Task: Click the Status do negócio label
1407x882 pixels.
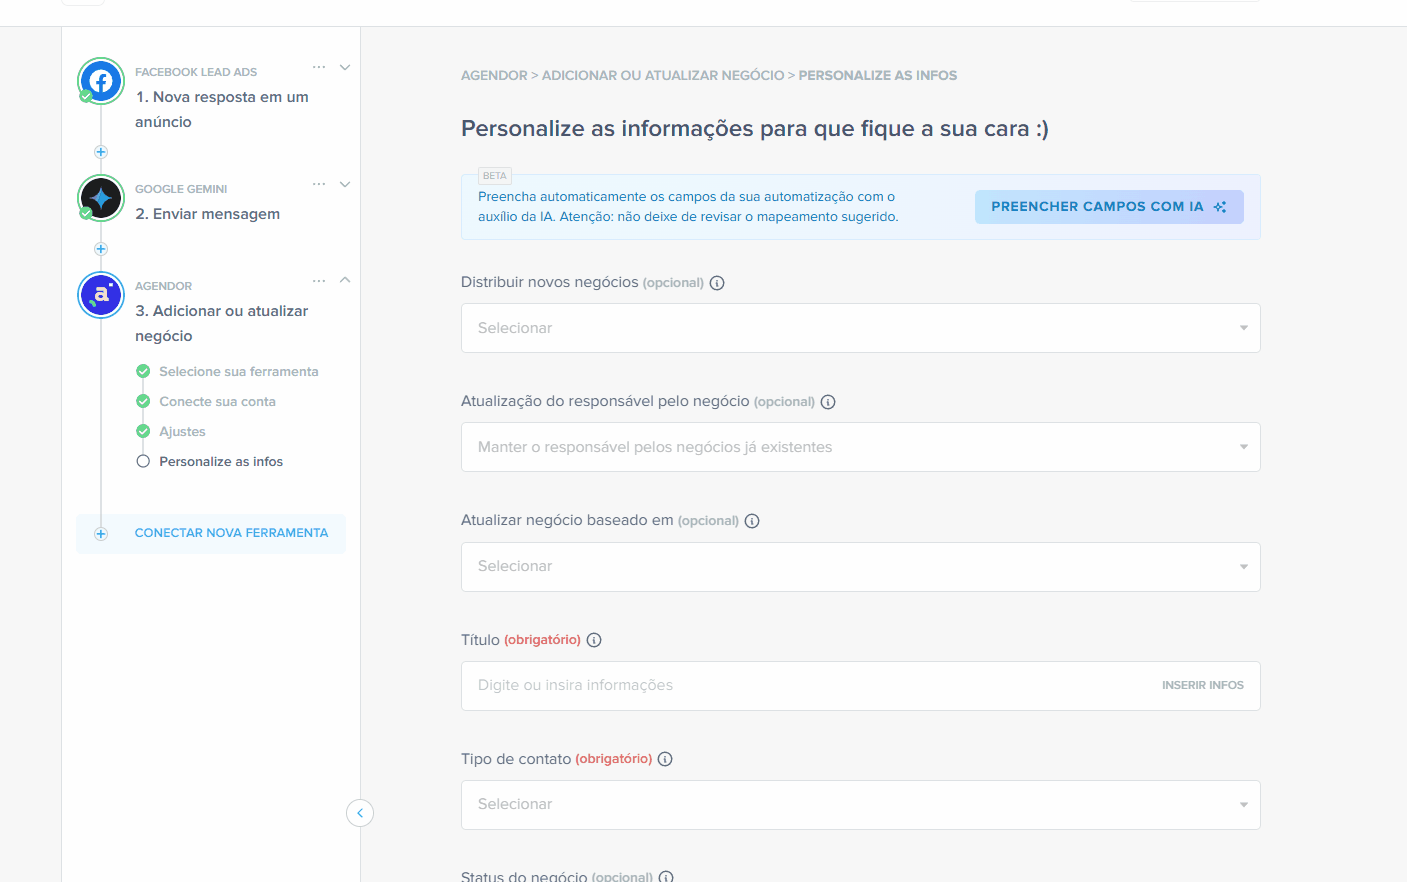Action: click(x=524, y=876)
